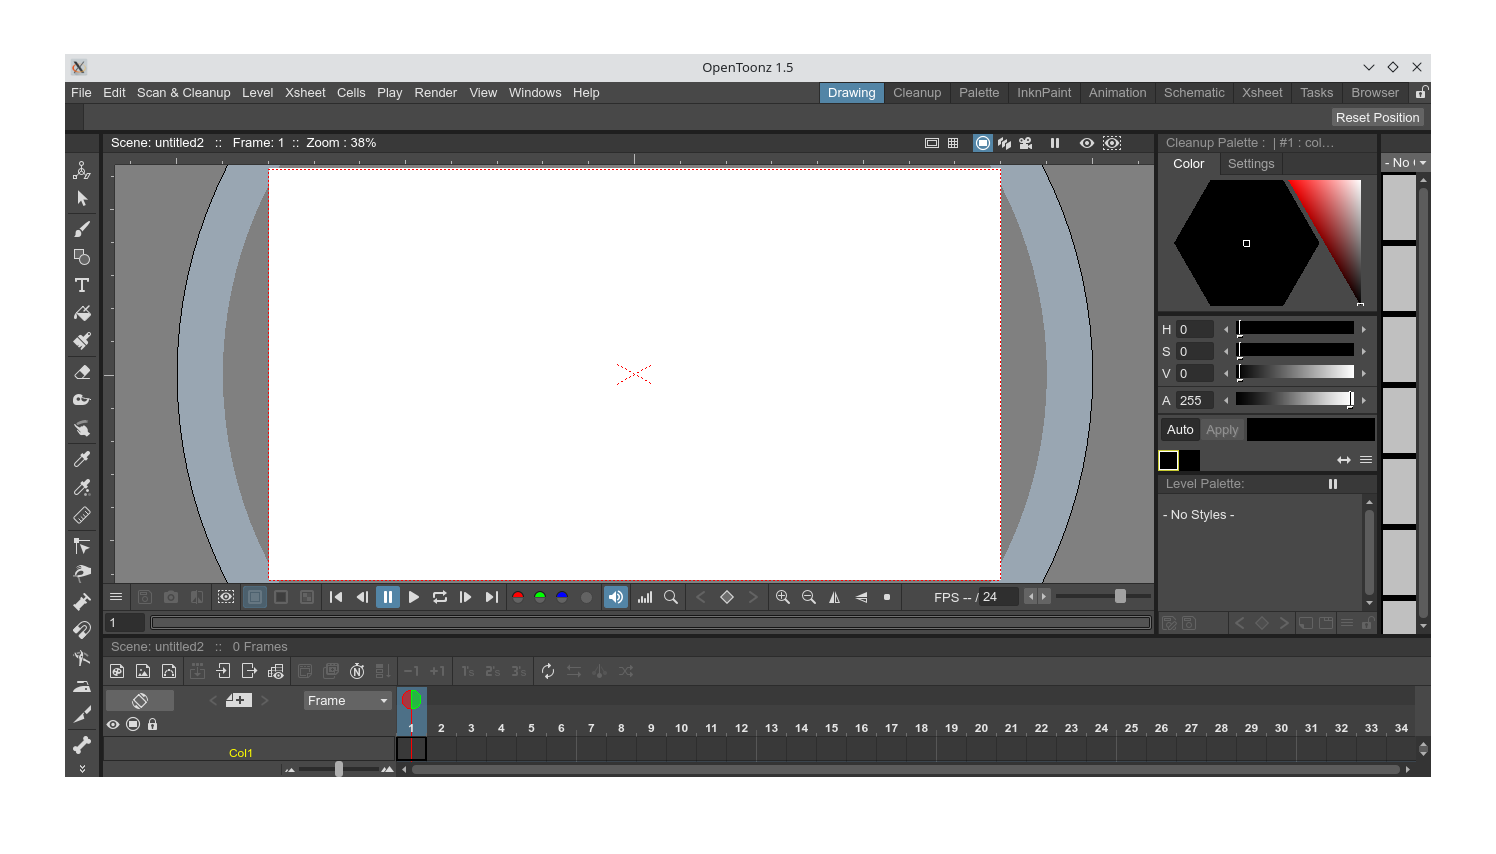
Task: Click the Browser room tab
Action: click(x=1375, y=93)
